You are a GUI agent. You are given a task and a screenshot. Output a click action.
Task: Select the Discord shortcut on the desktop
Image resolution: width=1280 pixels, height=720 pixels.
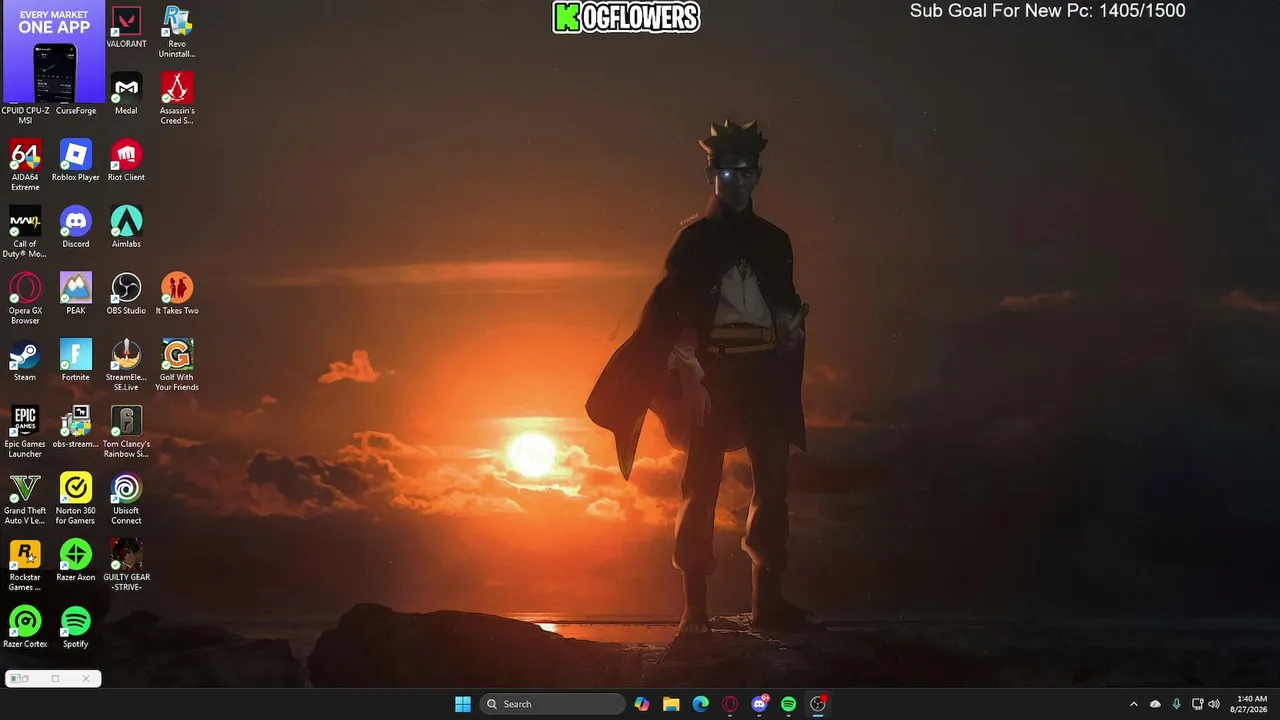point(76,227)
